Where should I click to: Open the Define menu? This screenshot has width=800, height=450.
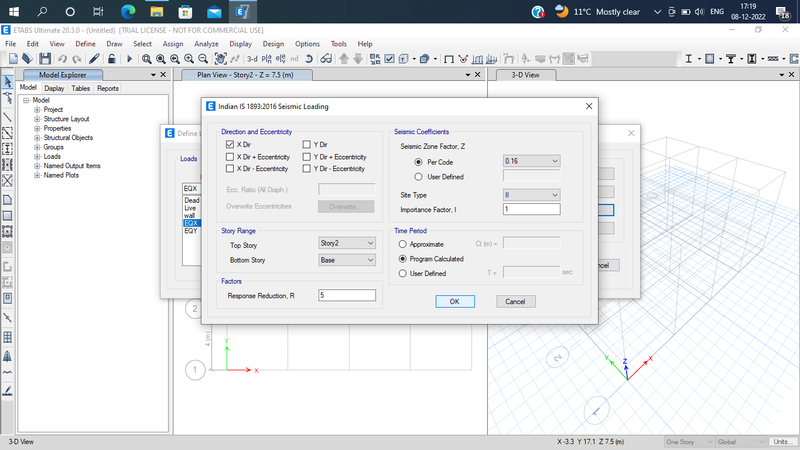(85, 44)
